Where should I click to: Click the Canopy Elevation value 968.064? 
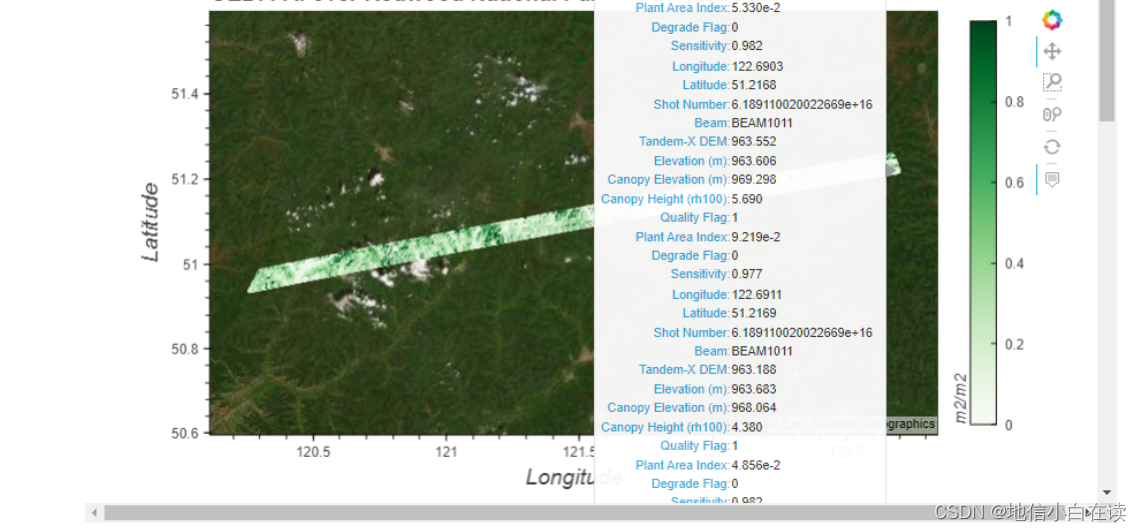[754, 407]
